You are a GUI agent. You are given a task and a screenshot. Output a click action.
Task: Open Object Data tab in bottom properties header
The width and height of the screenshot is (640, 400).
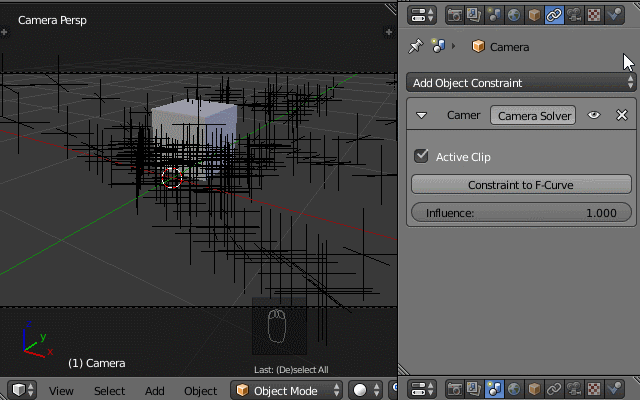[574, 389]
